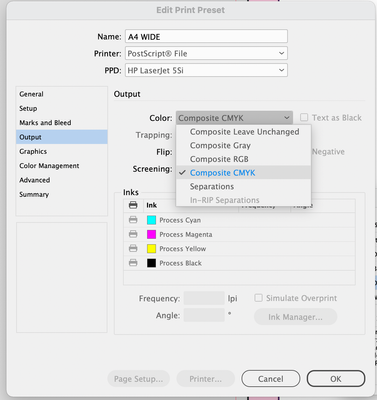The width and height of the screenshot is (377, 400).
Task: Select the checked Composite CMYK option
Action: tap(244, 173)
